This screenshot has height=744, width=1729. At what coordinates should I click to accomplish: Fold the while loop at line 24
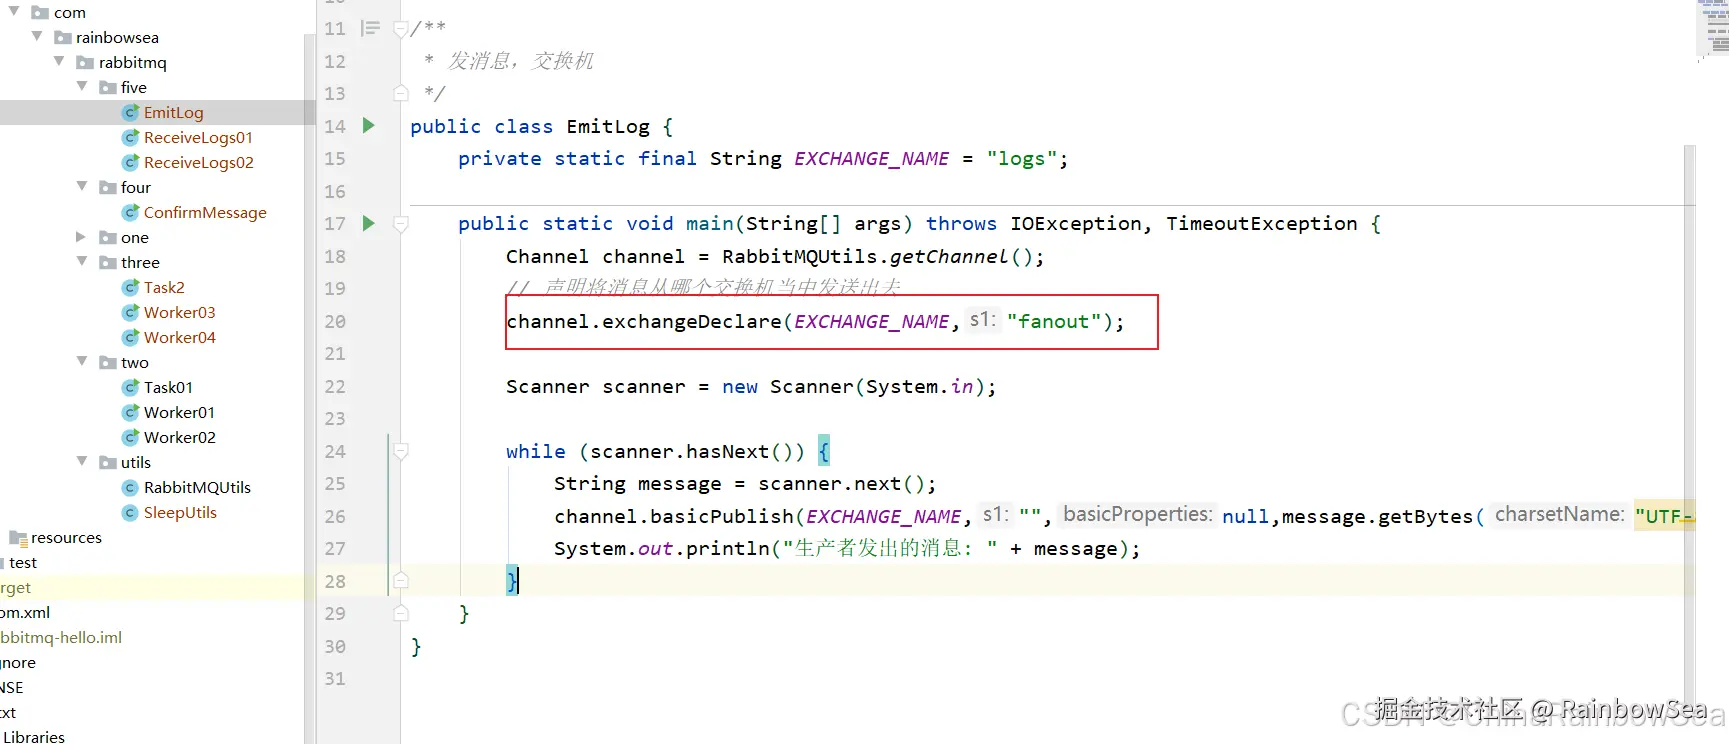[401, 451]
